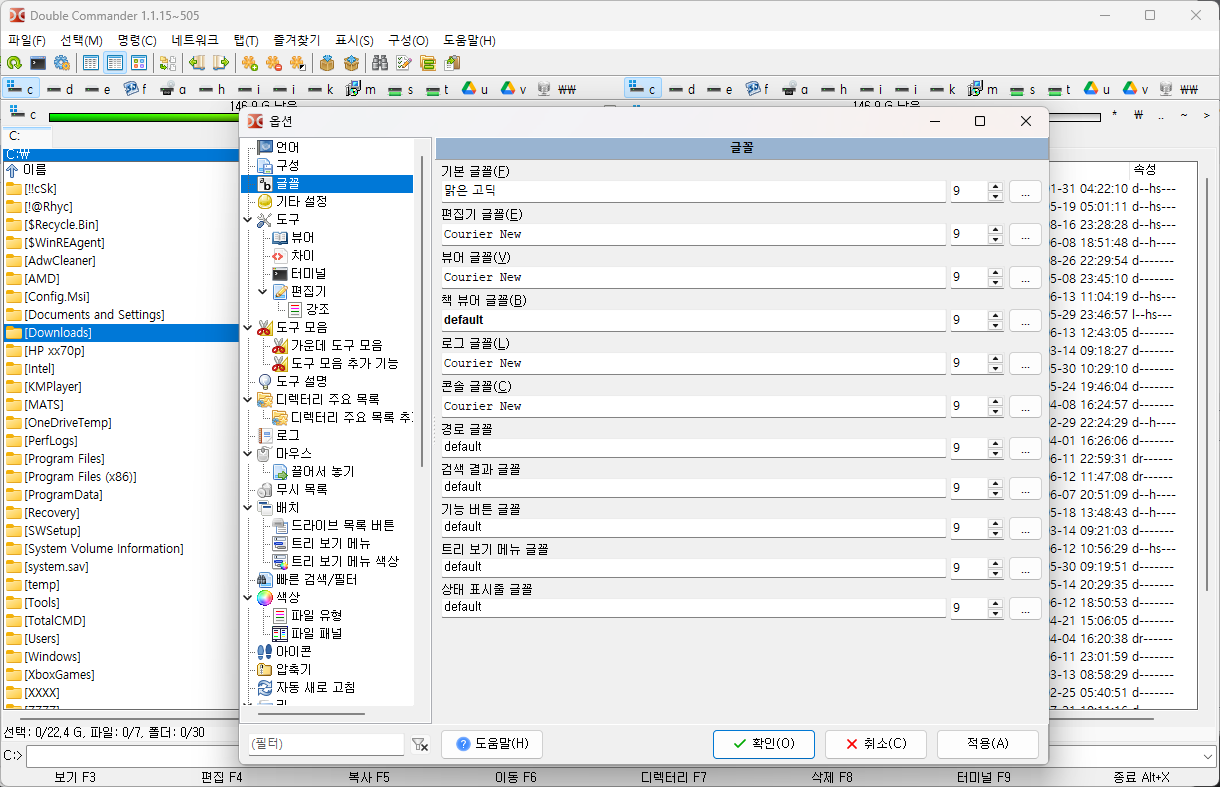Click unselect group icon with red minus
The image size is (1220, 787).
tap(274, 63)
